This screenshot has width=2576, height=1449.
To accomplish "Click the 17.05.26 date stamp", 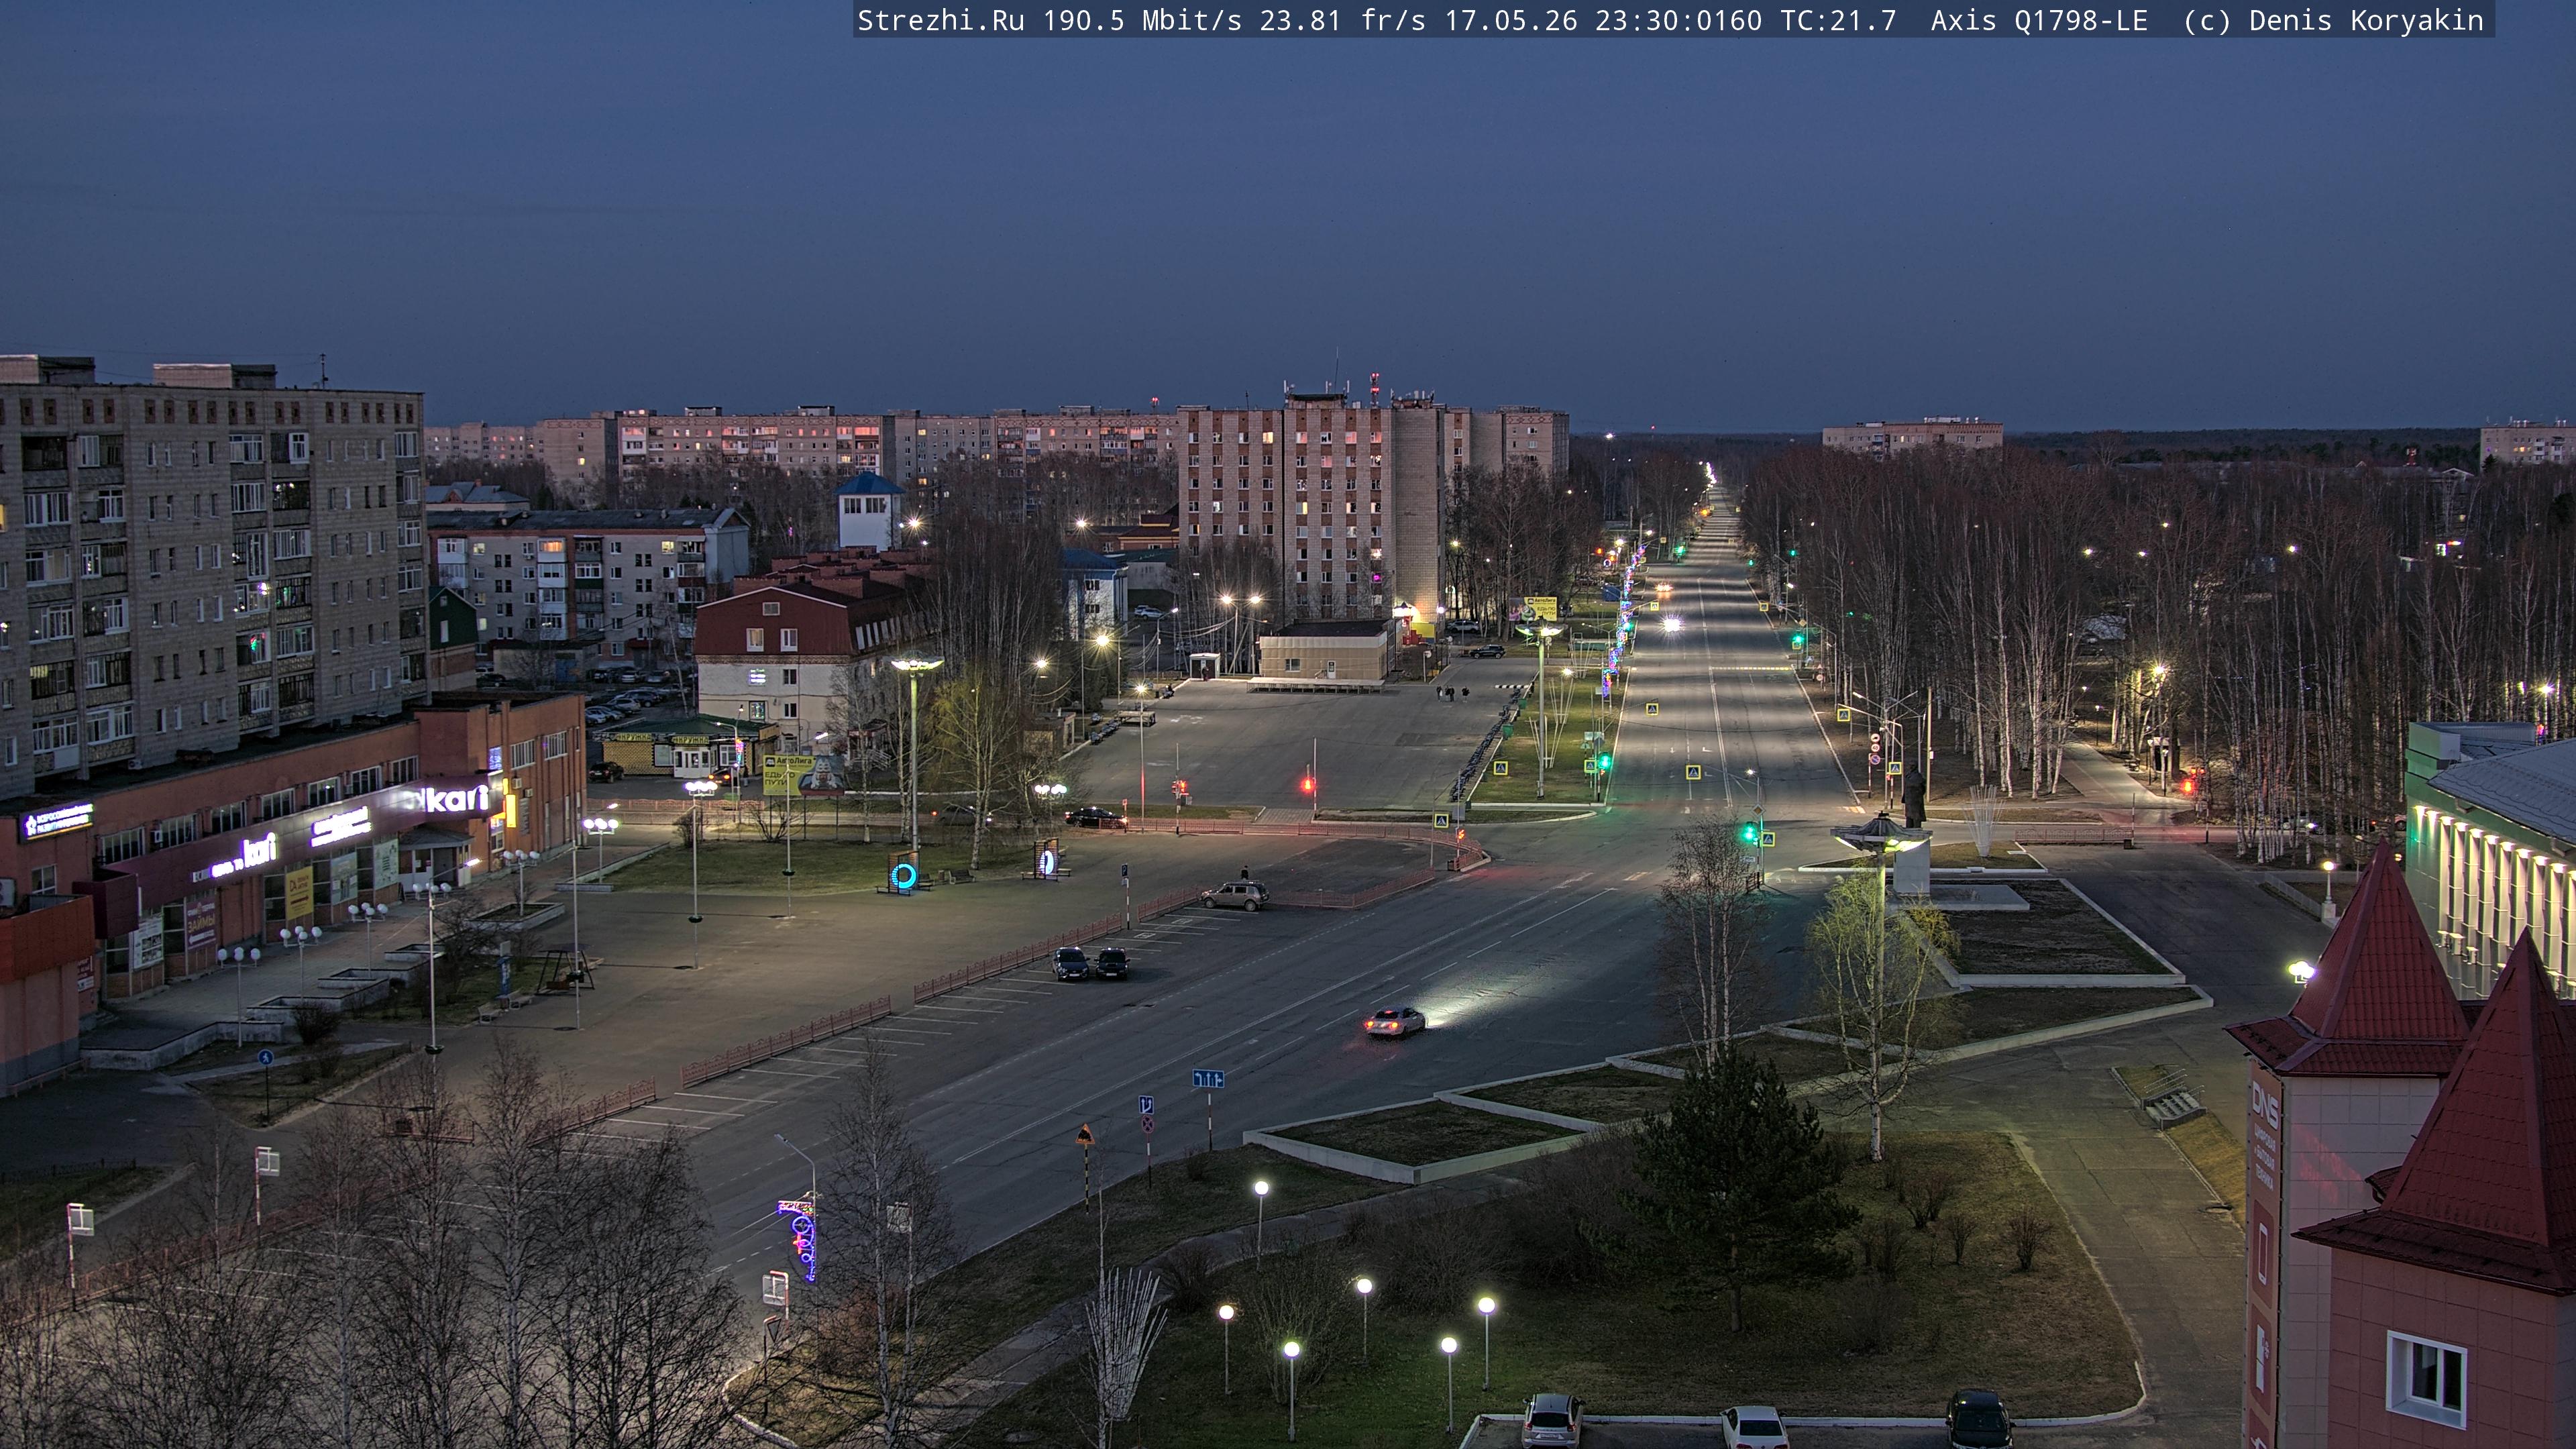I will (x=1510, y=20).
